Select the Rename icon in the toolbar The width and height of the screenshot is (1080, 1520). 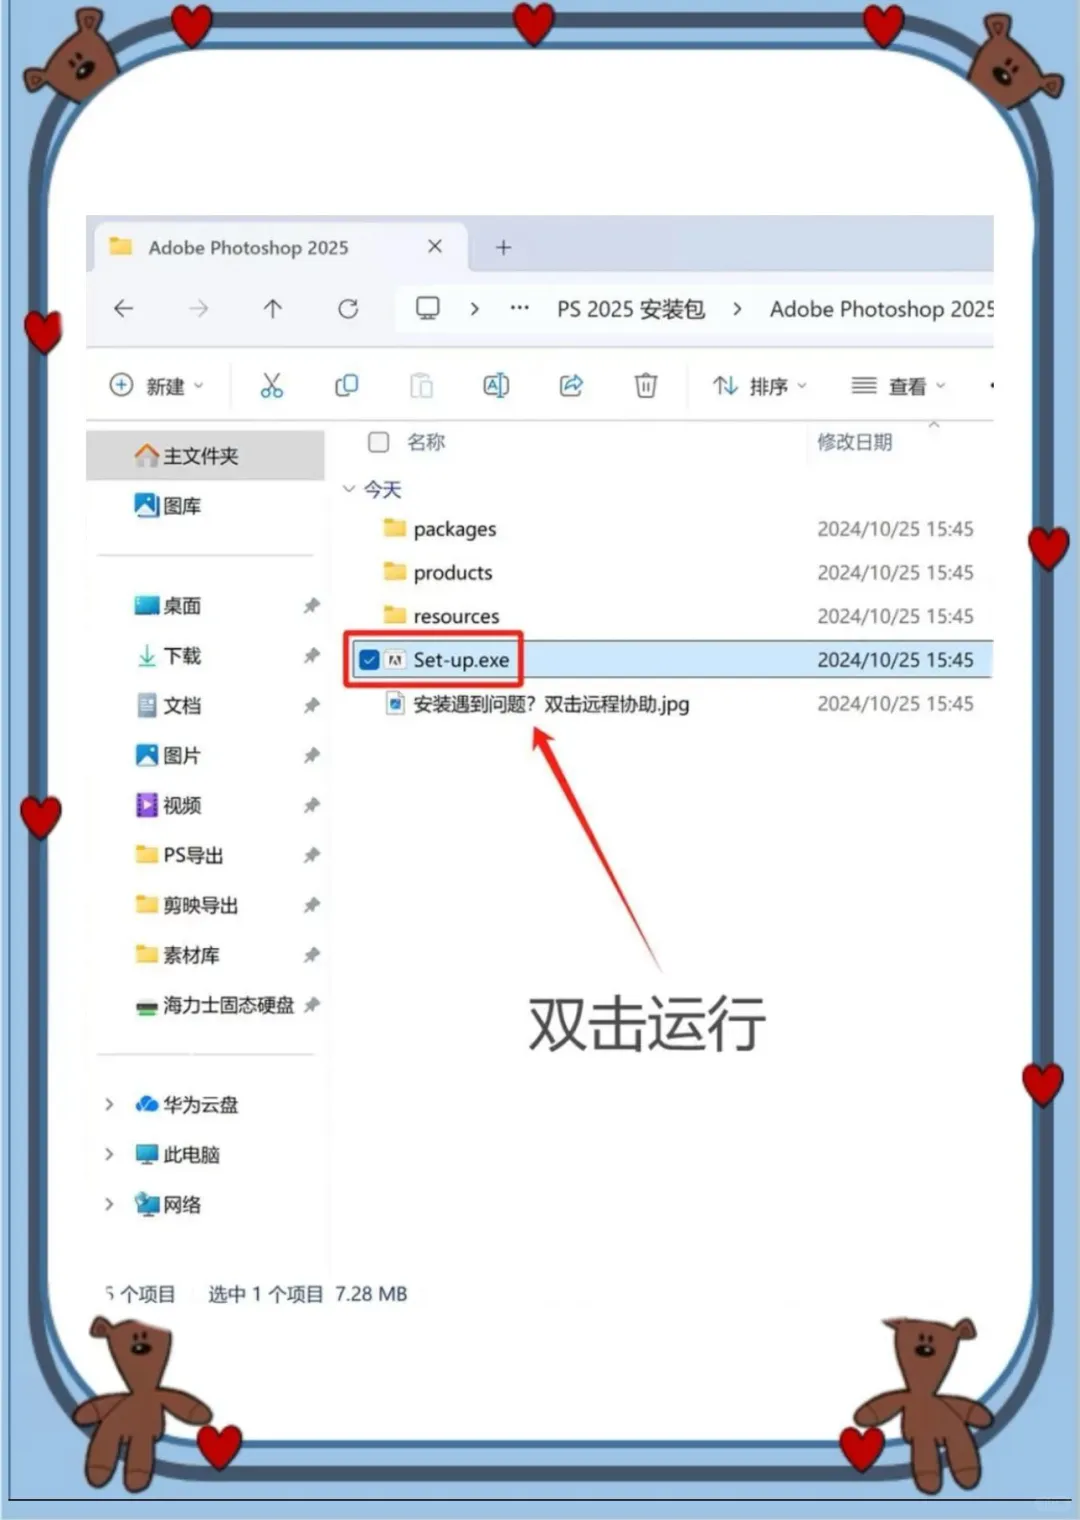coord(495,385)
